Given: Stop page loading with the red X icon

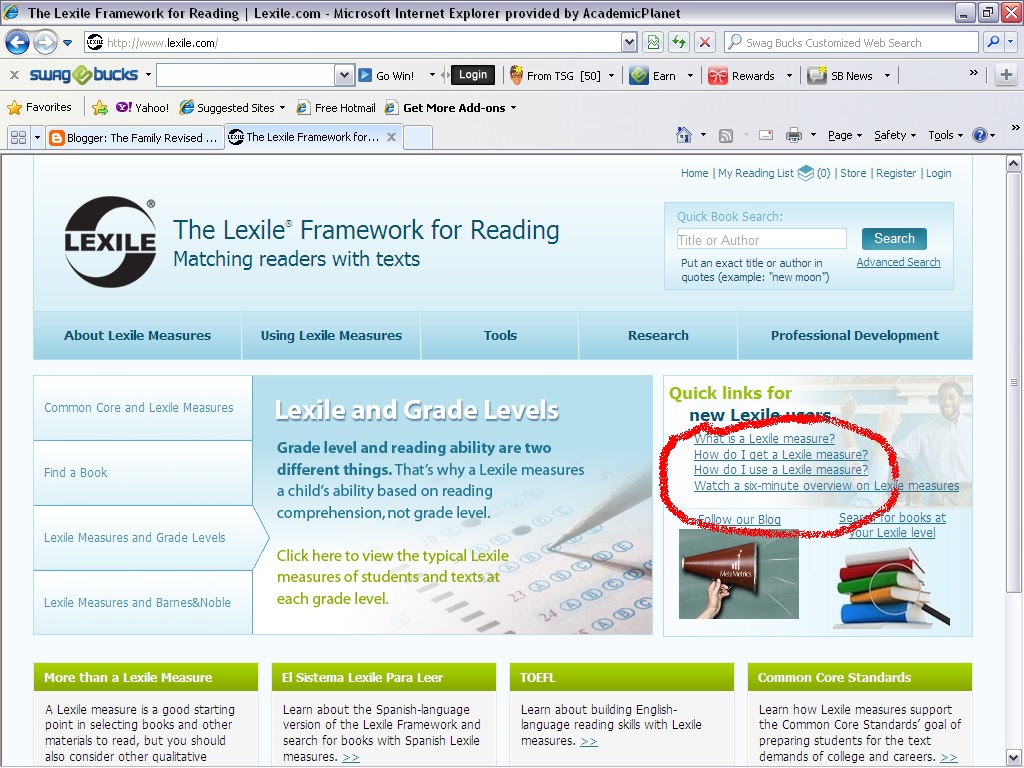Looking at the screenshot, I should (x=703, y=42).
